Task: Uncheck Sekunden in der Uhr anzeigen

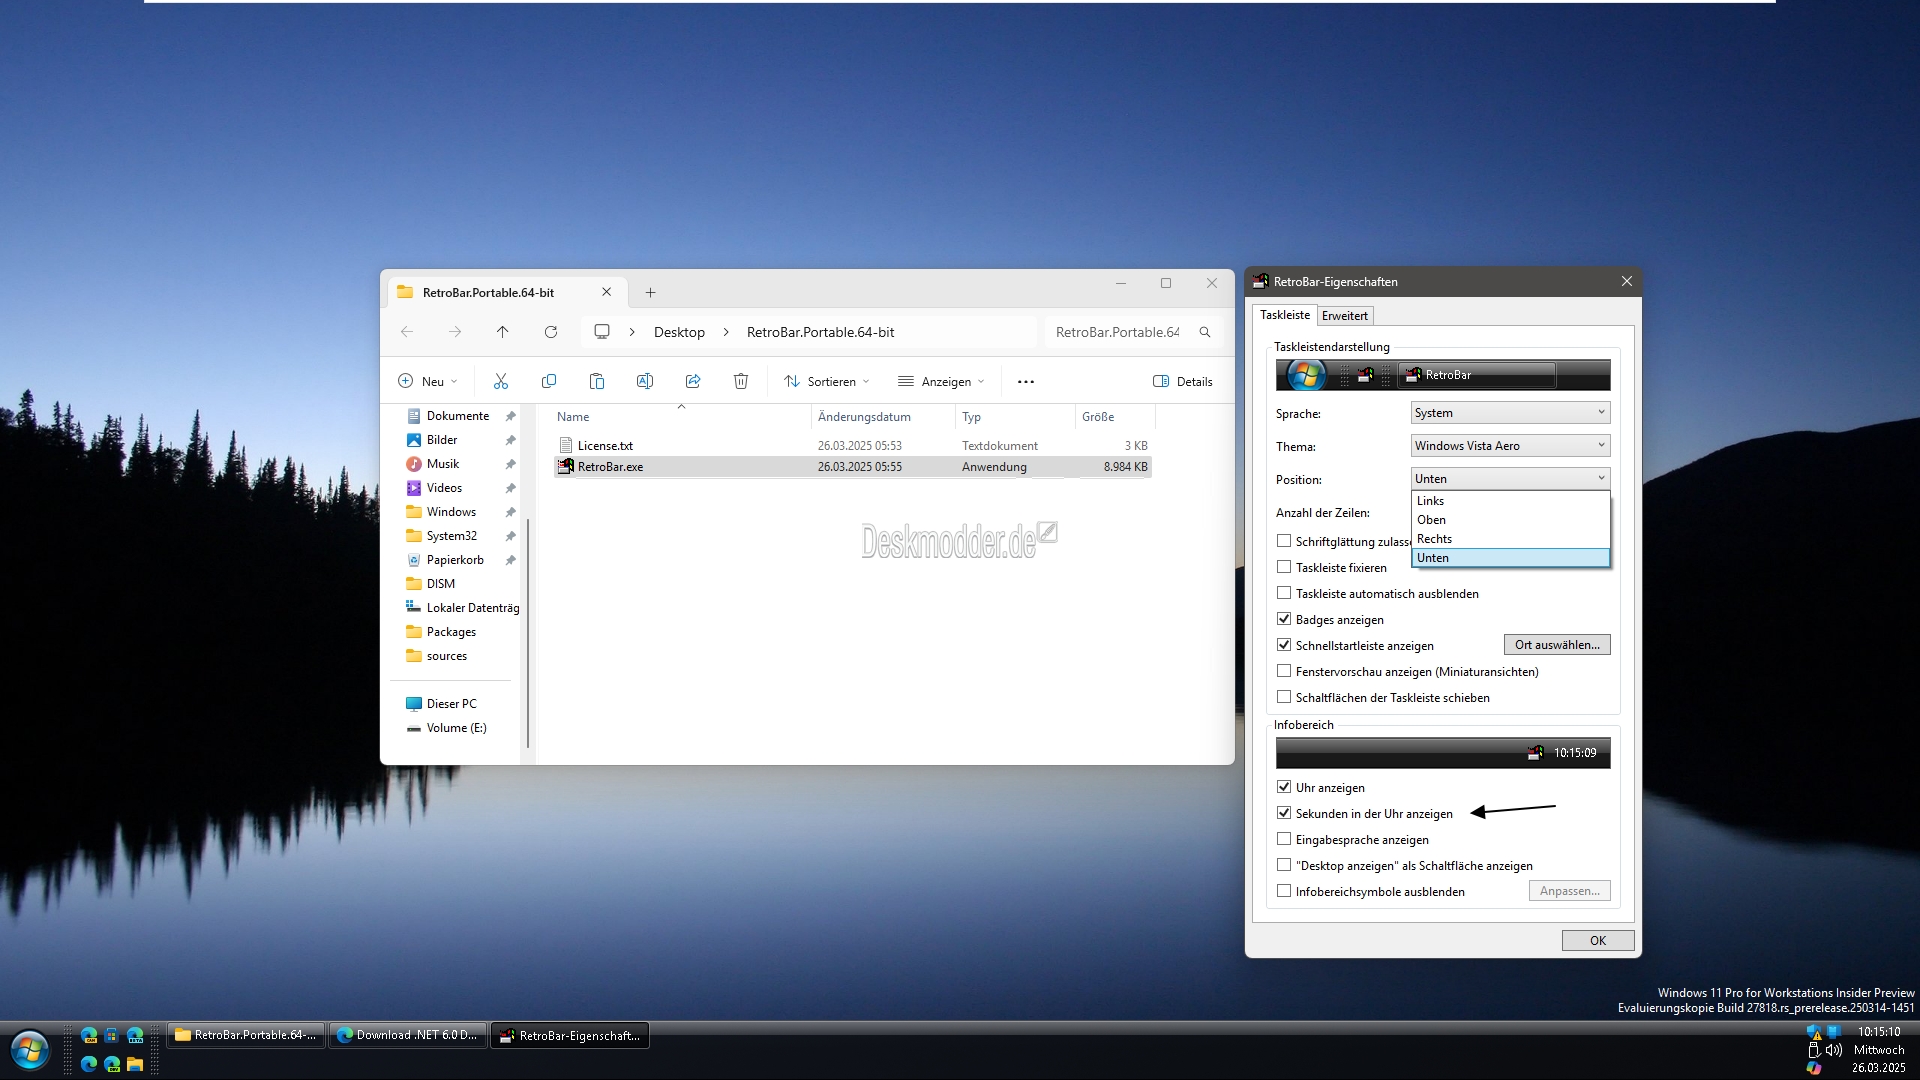Action: (1284, 813)
